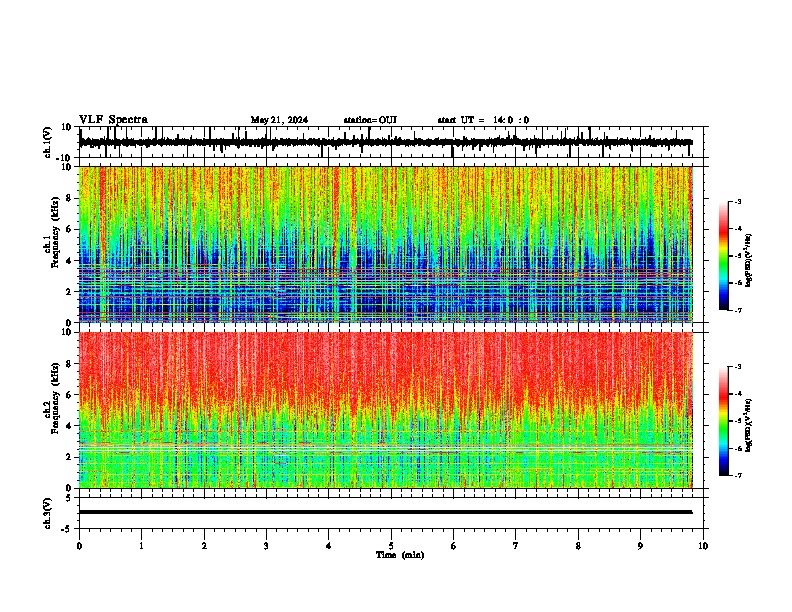The image size is (792, 612).
Task: Click the time axis tick label '7'
Action: click(516, 546)
